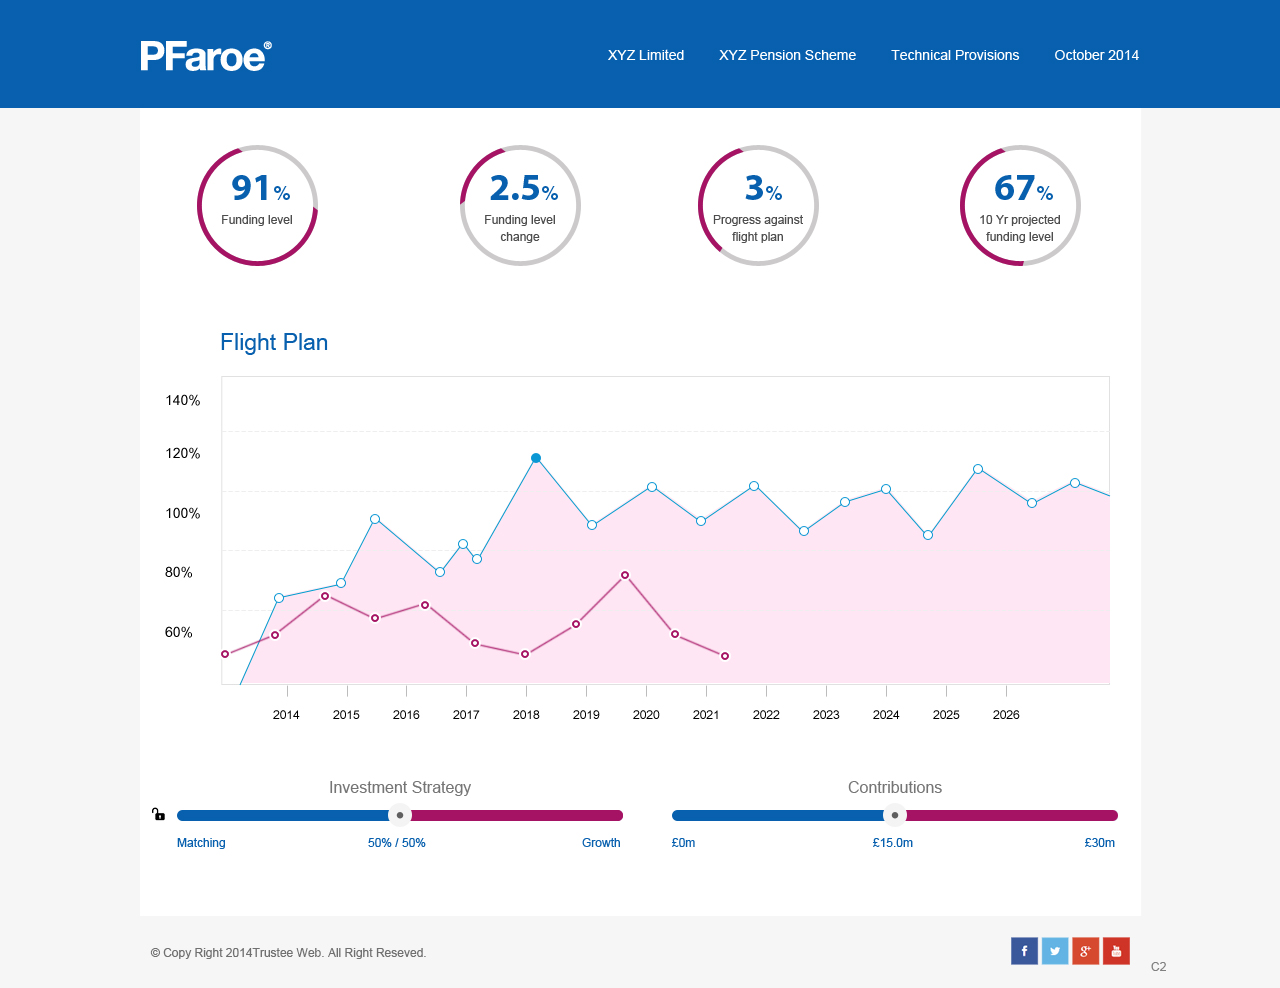This screenshot has height=988, width=1280.
Task: Open the XYZ Limited menu item
Action: click(646, 55)
